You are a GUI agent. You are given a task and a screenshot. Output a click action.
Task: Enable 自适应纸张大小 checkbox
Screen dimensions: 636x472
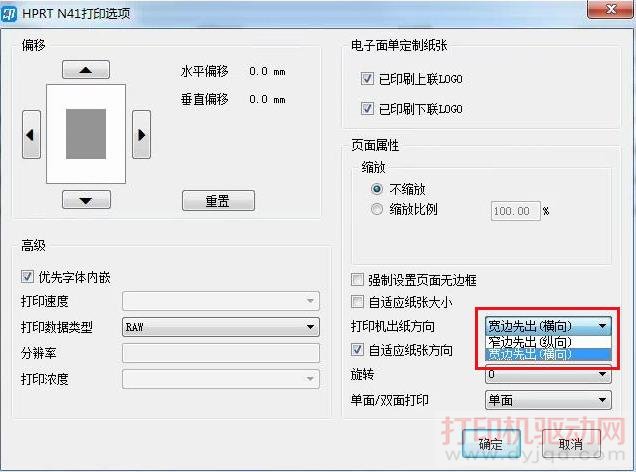(358, 302)
